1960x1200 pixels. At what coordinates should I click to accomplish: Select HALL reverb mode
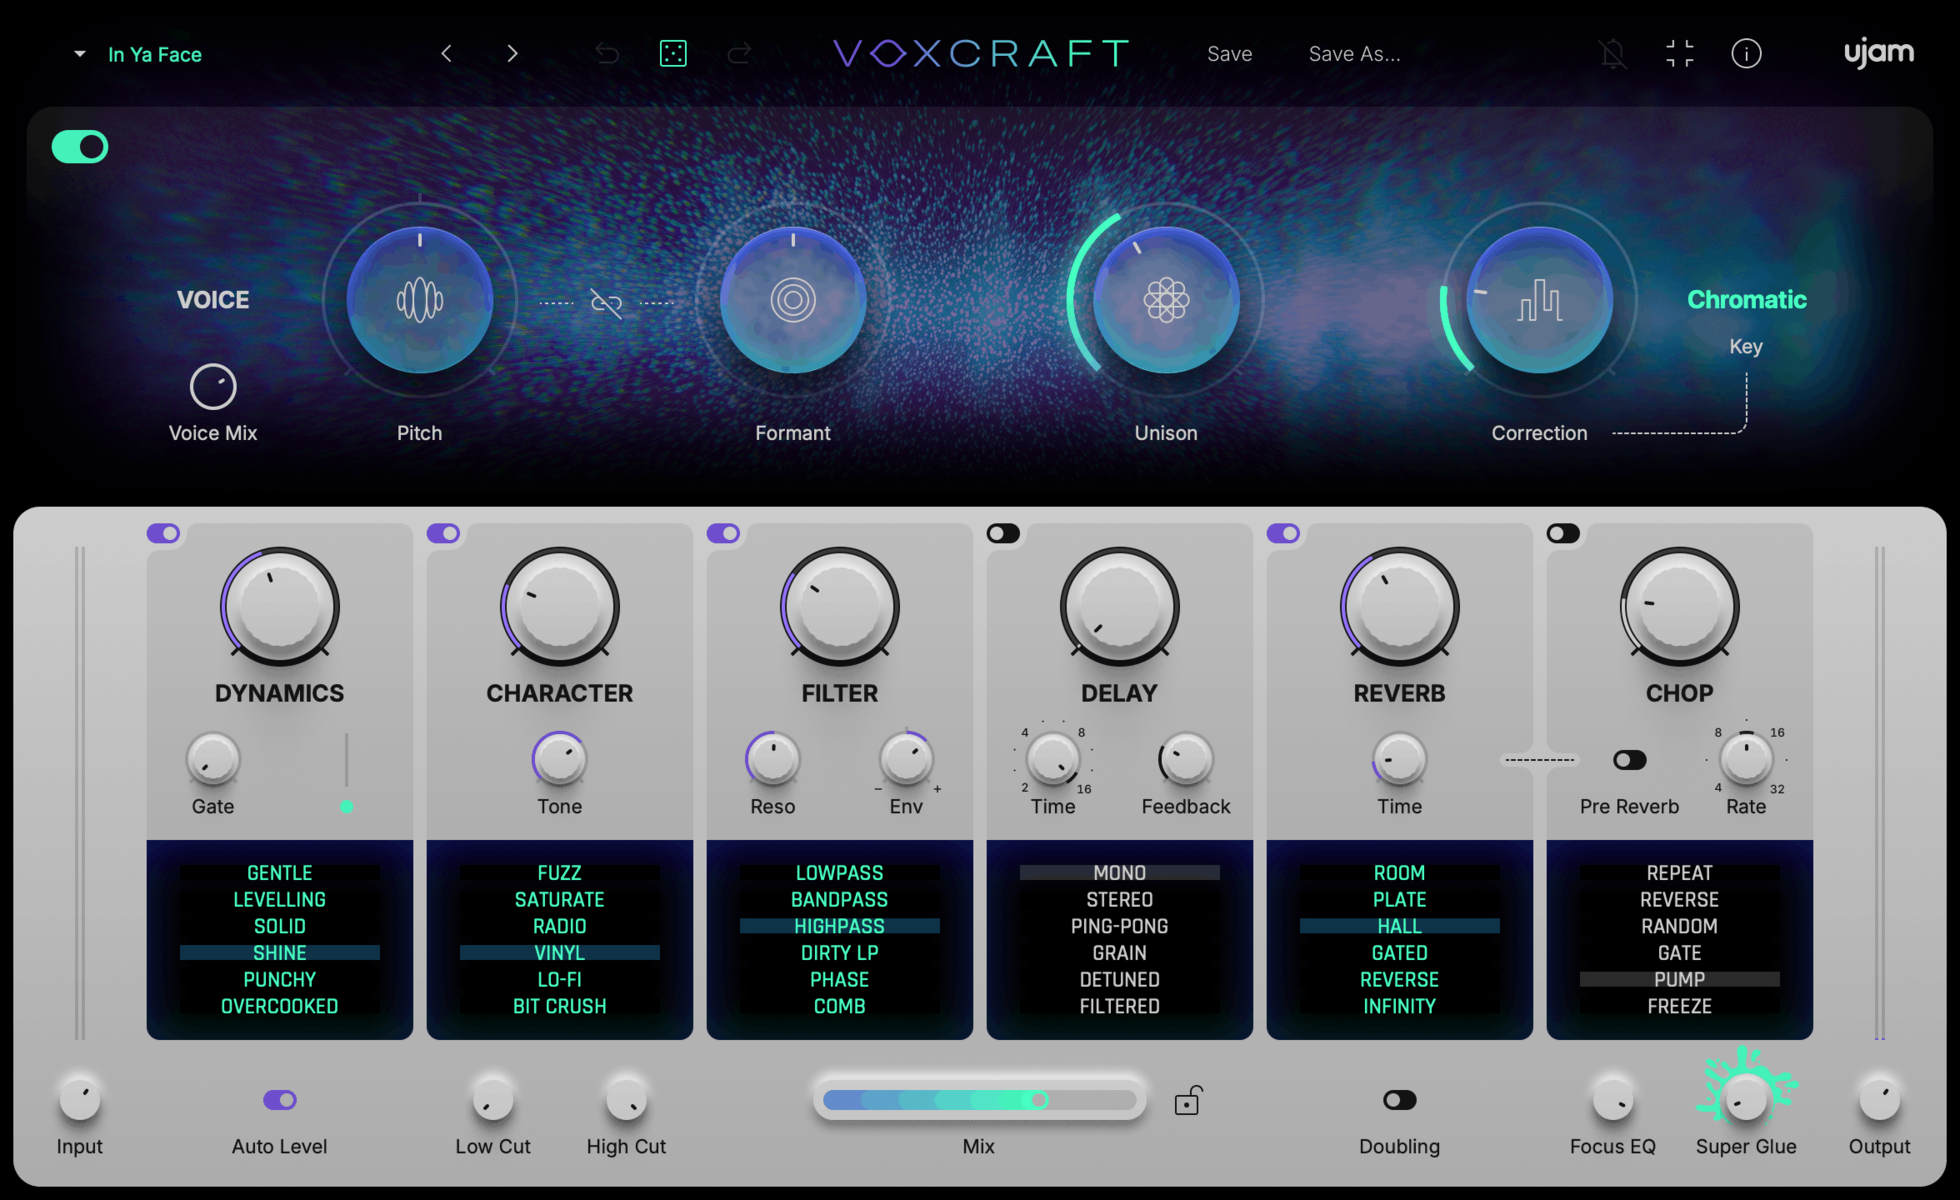tap(1398, 926)
